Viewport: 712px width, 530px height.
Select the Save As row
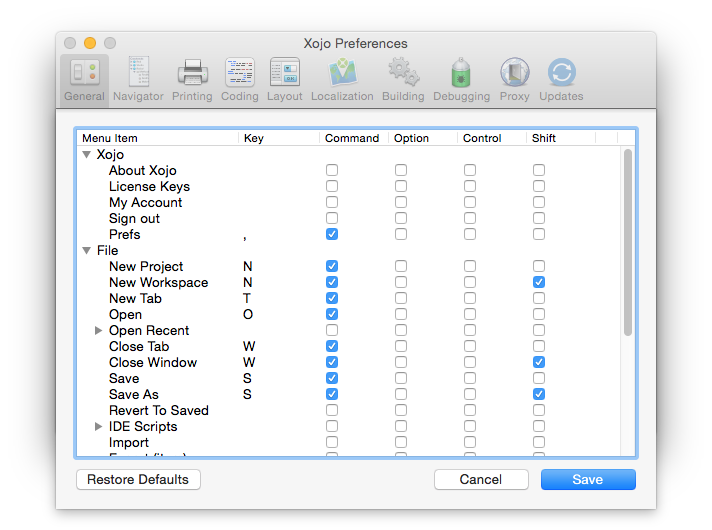(348, 394)
